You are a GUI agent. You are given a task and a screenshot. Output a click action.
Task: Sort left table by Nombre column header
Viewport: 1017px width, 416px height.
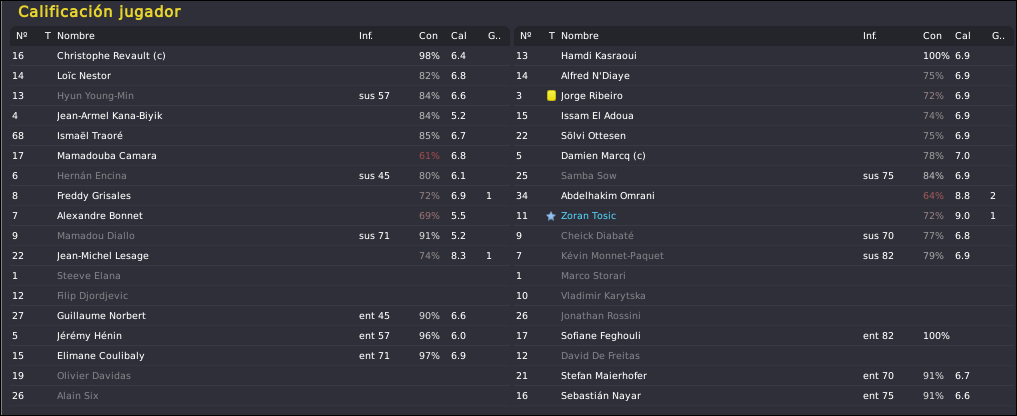(x=75, y=36)
